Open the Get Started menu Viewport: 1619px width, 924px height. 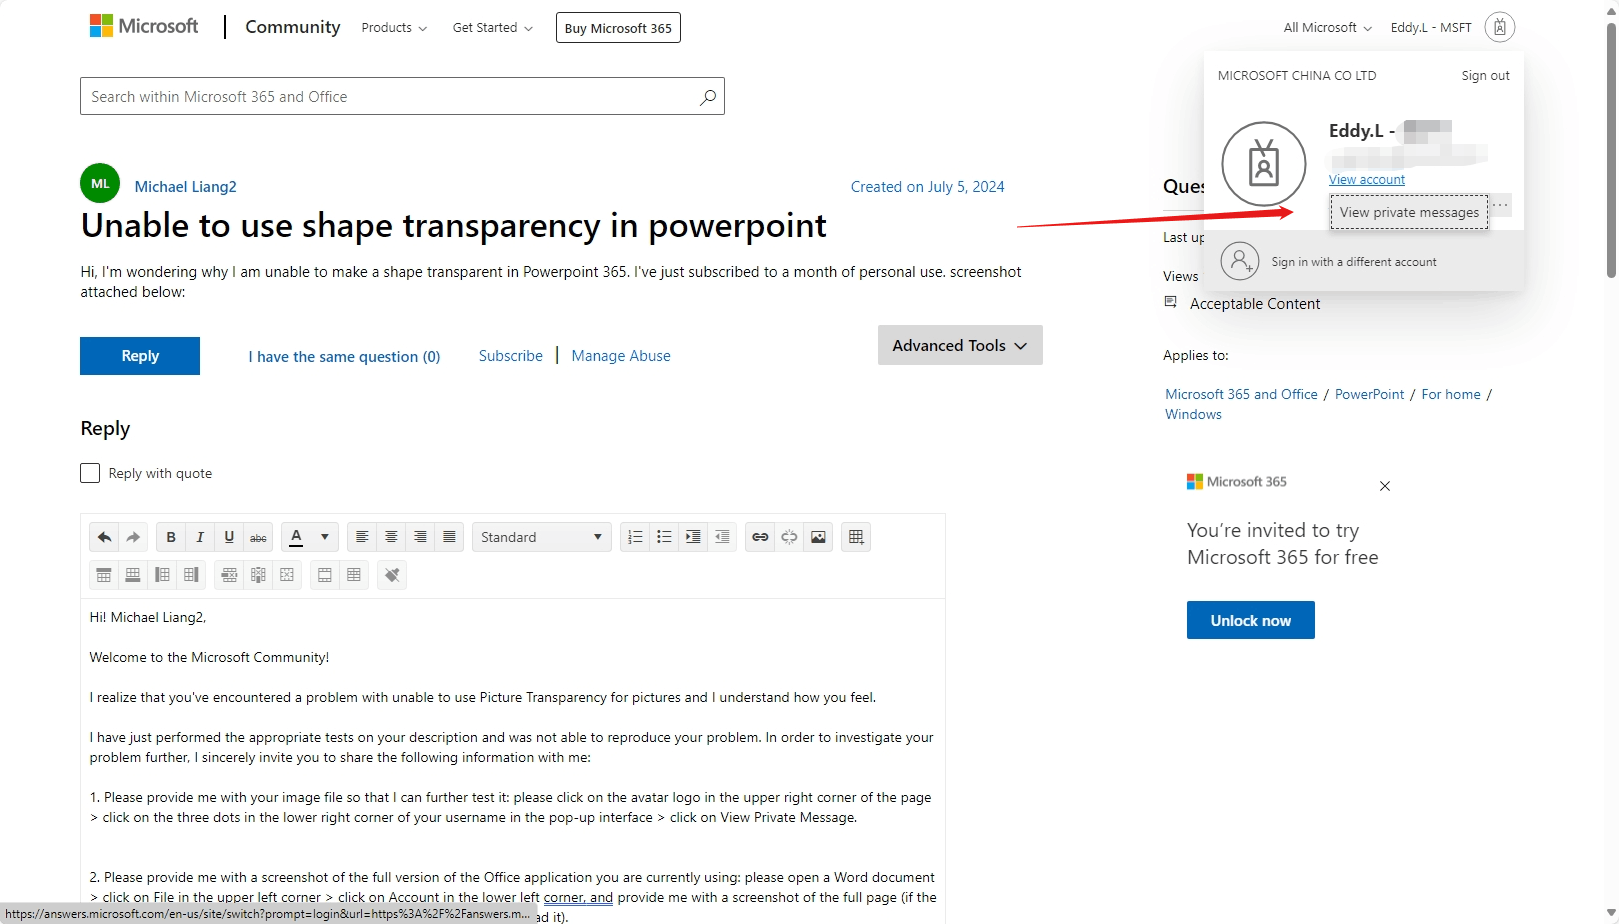click(493, 28)
